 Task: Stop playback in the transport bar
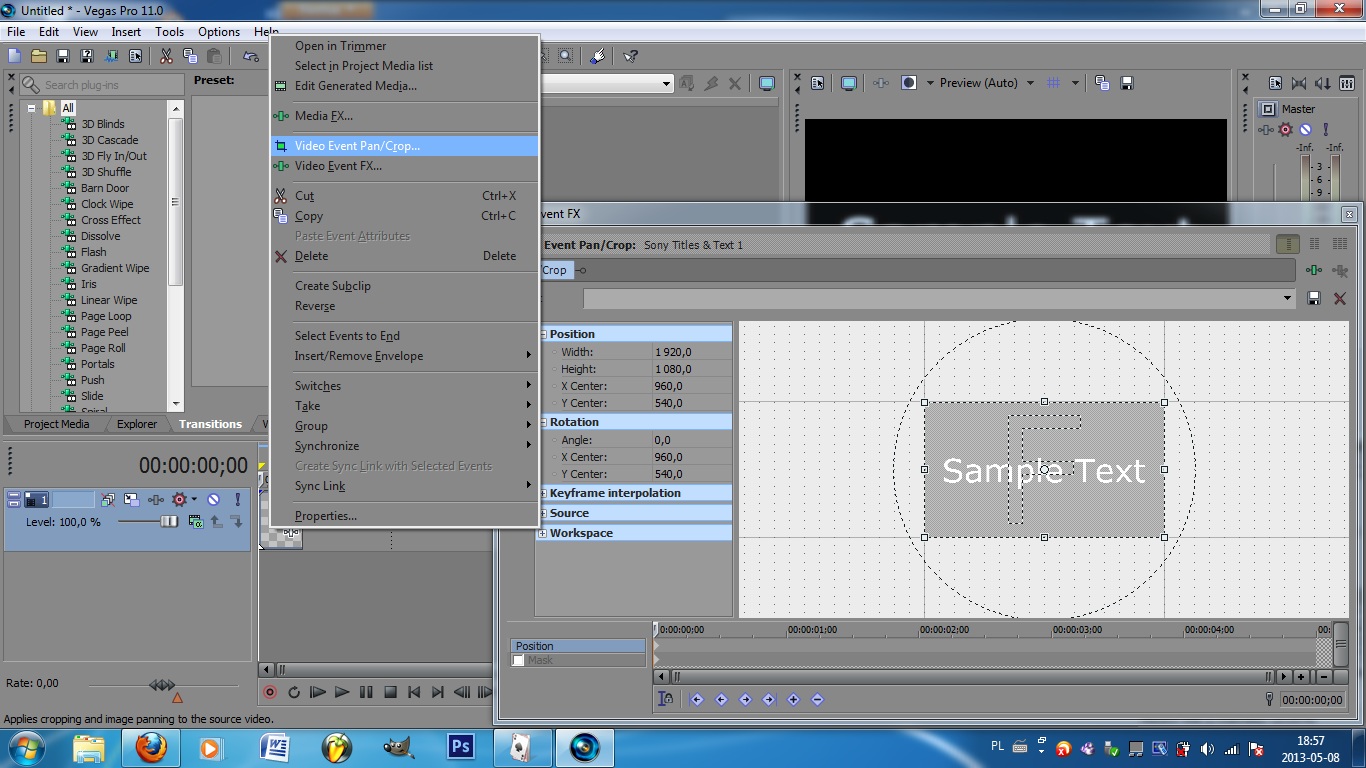pos(390,692)
